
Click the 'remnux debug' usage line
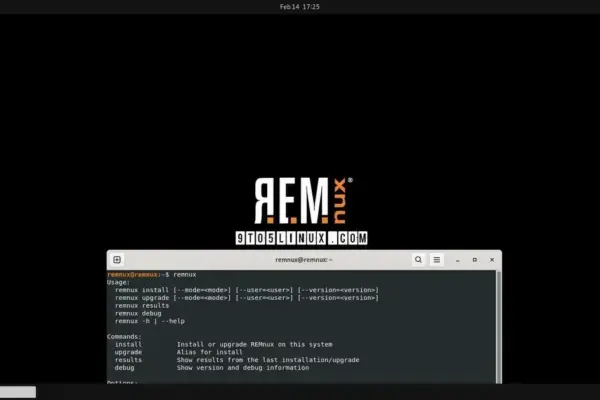coord(138,313)
